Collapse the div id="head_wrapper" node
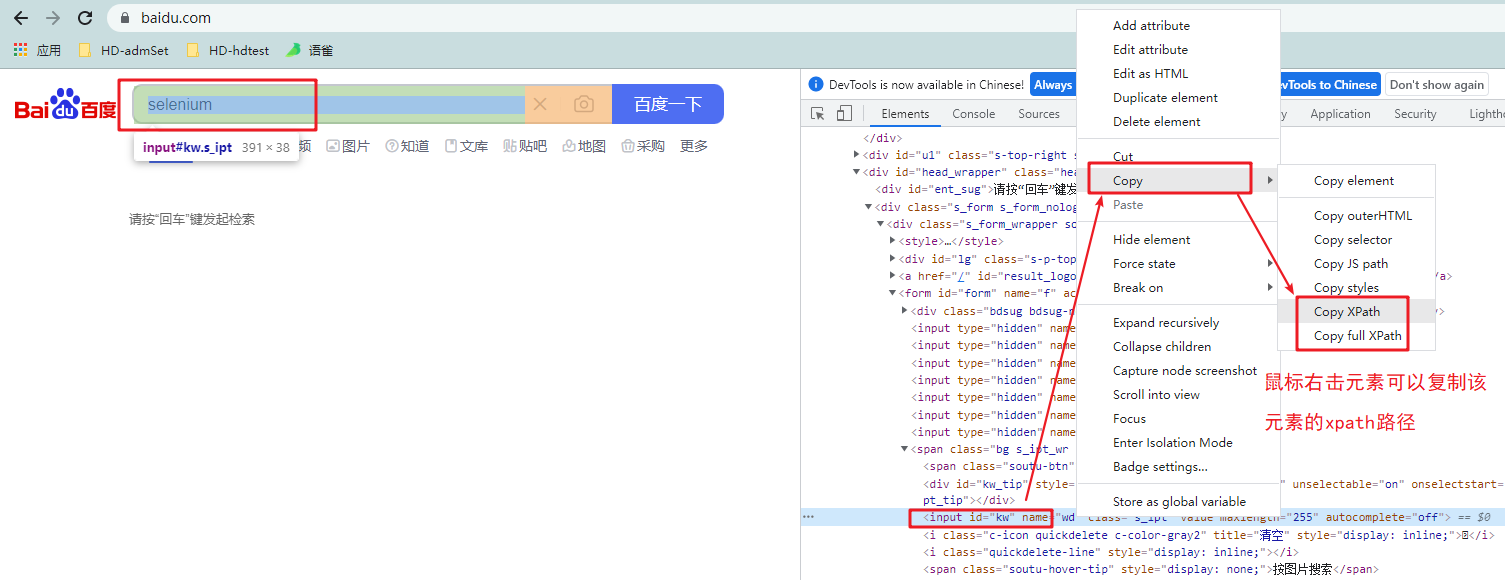Image resolution: width=1505 pixels, height=580 pixels. (856, 172)
